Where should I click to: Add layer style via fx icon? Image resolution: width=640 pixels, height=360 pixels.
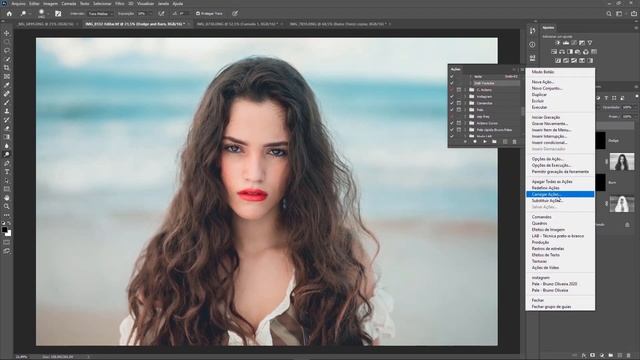(x=584, y=356)
